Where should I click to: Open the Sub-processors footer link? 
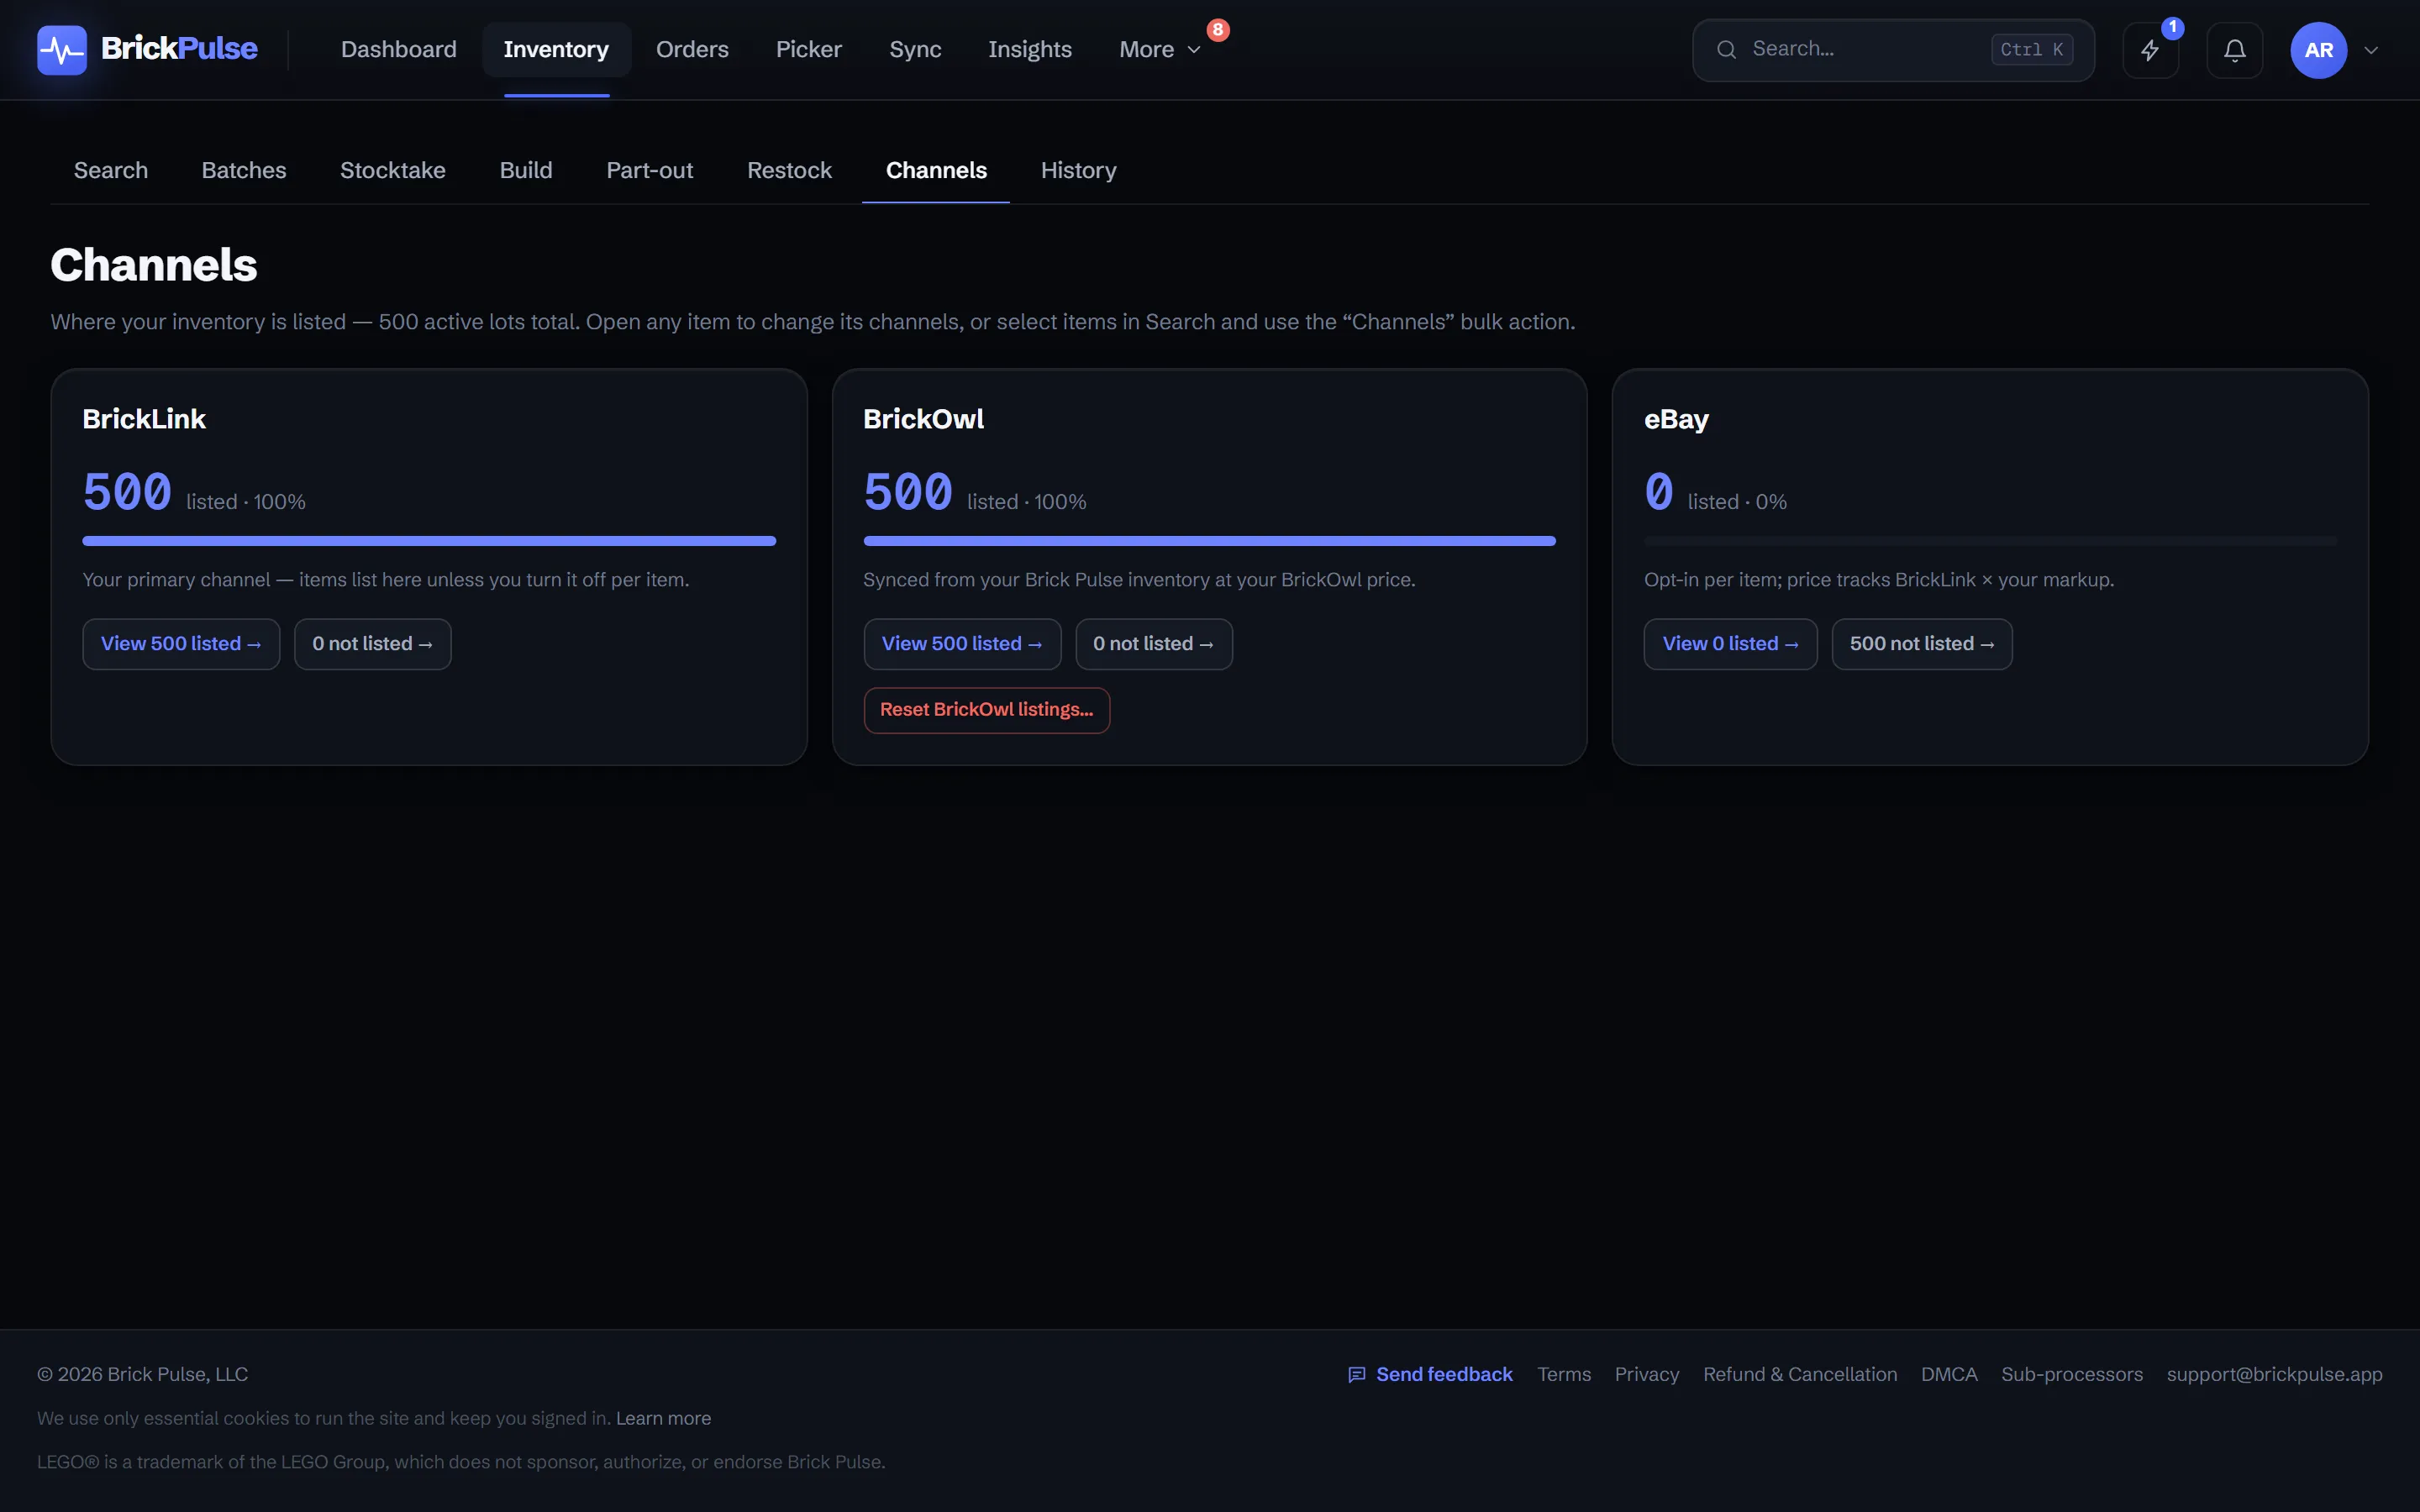(x=2072, y=1375)
